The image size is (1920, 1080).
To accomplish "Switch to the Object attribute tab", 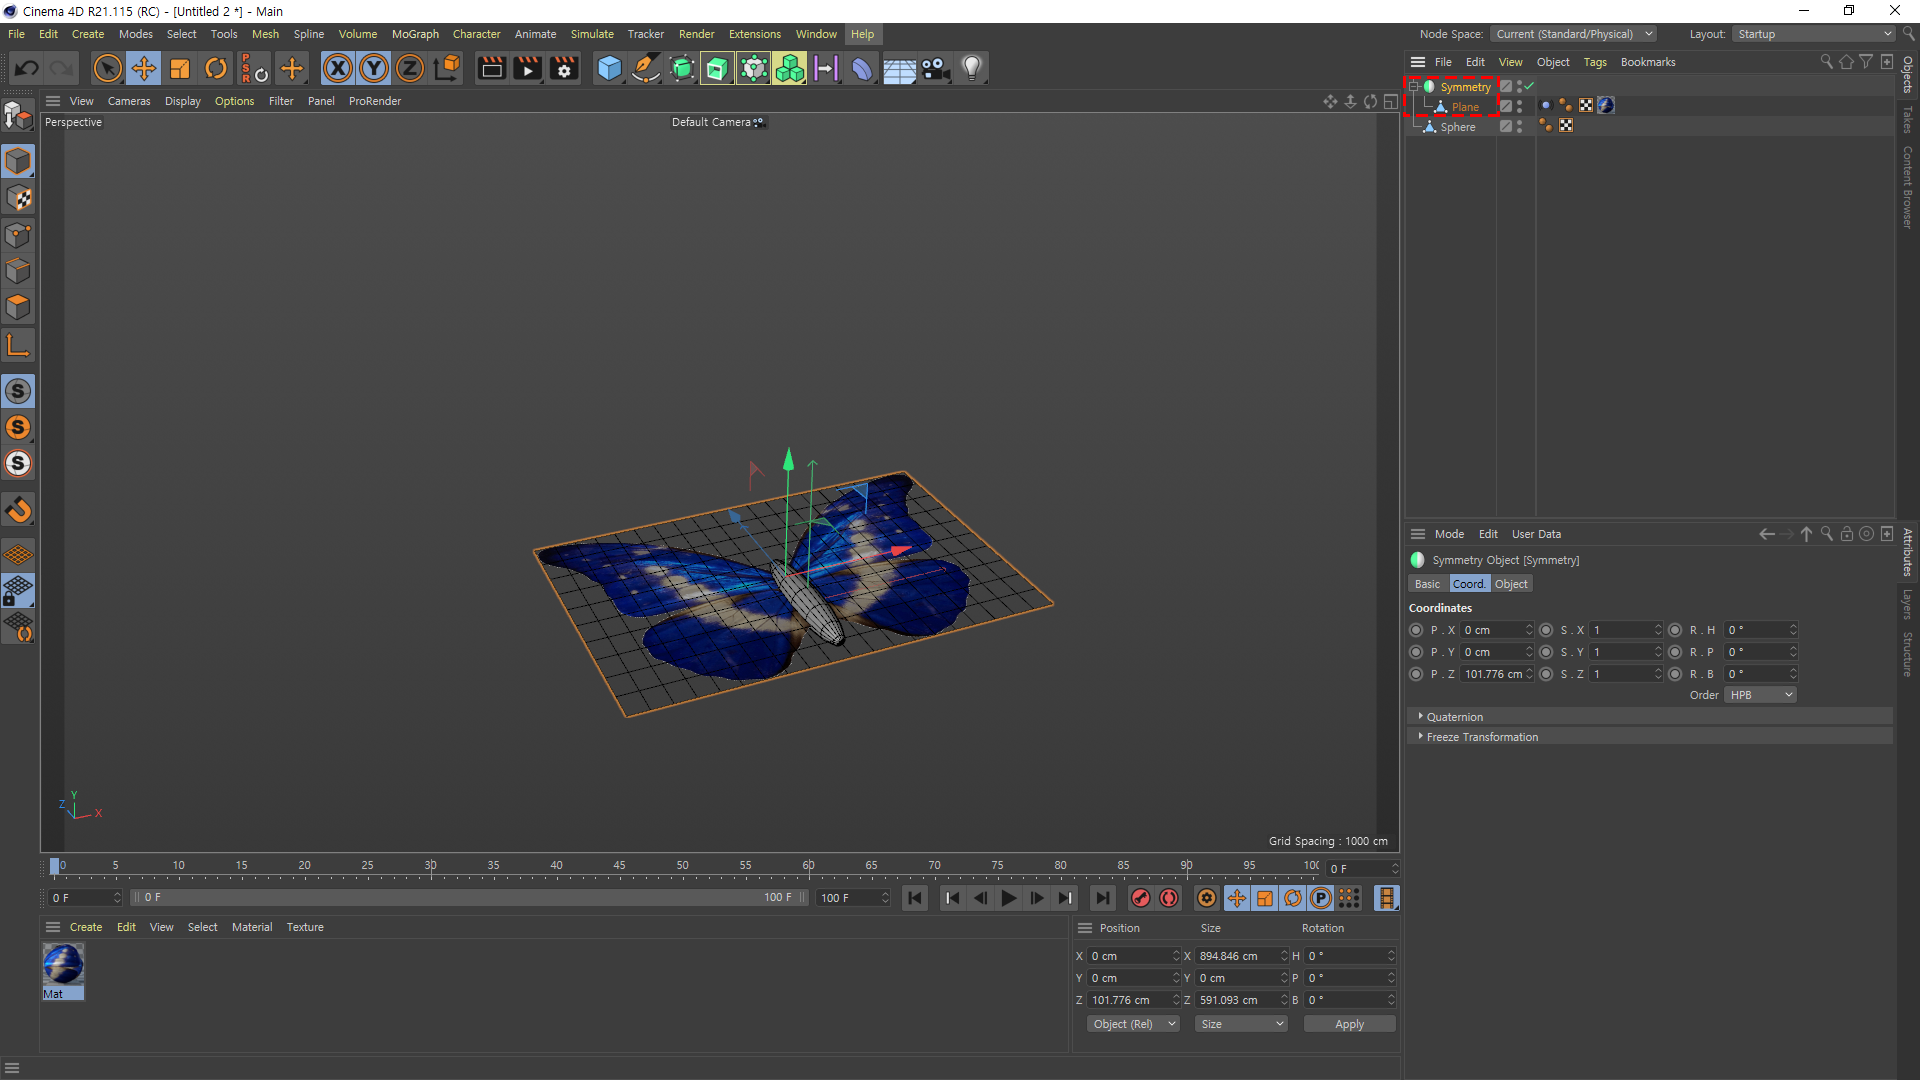I will click(x=1511, y=584).
